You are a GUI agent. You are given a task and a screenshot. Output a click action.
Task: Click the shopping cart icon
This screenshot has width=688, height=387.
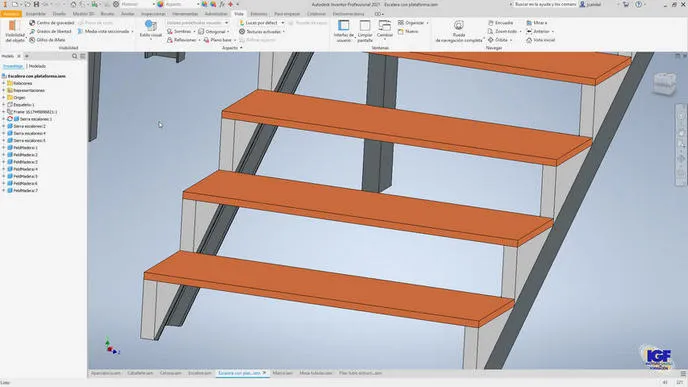[x=626, y=4]
